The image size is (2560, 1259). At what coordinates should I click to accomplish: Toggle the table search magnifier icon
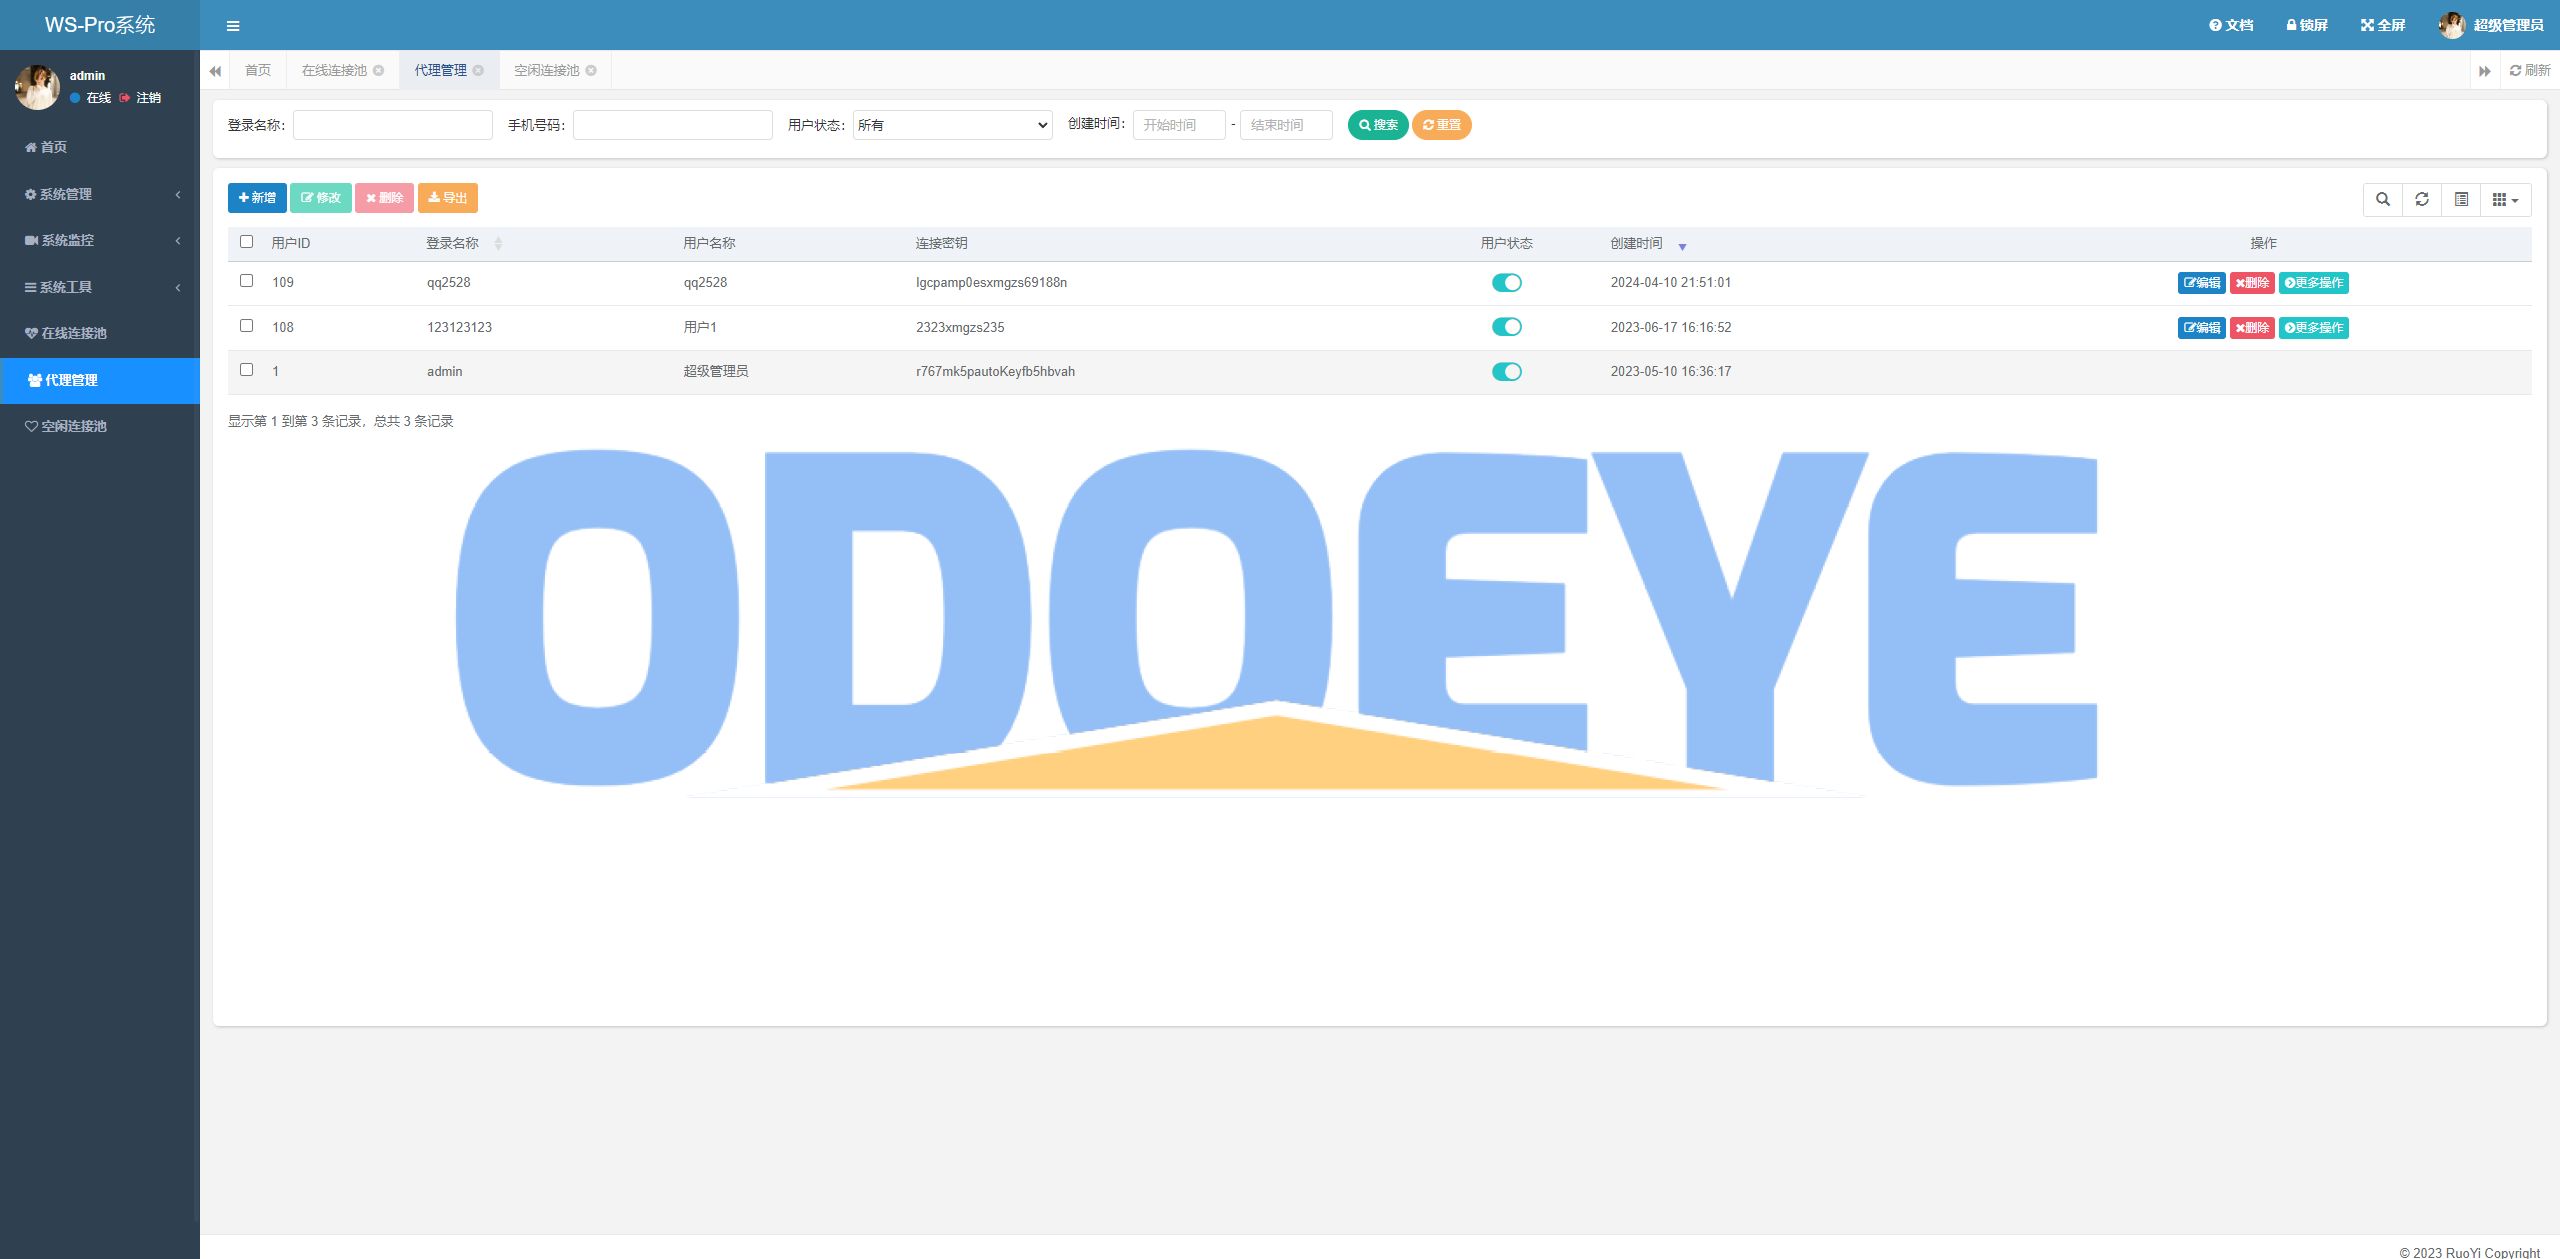click(x=2383, y=200)
